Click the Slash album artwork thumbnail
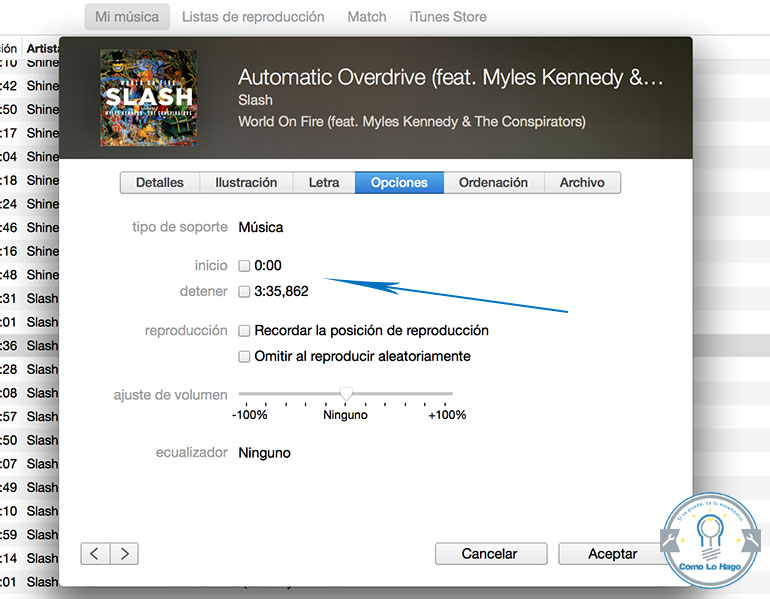Image resolution: width=770 pixels, height=599 pixels. click(x=148, y=98)
